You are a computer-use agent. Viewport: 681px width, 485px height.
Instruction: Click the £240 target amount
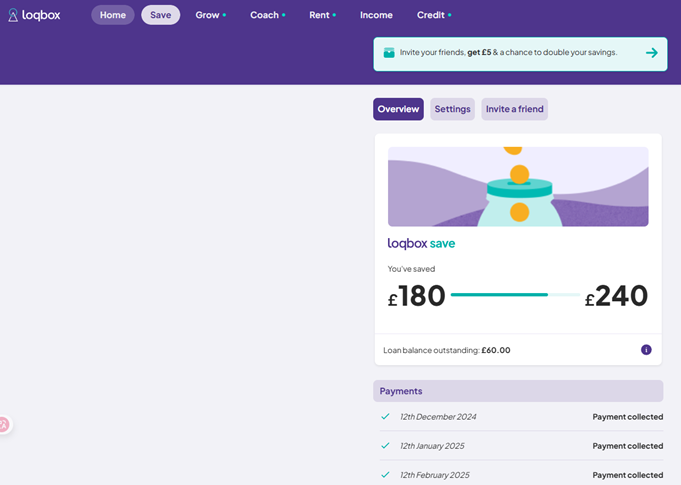(616, 296)
